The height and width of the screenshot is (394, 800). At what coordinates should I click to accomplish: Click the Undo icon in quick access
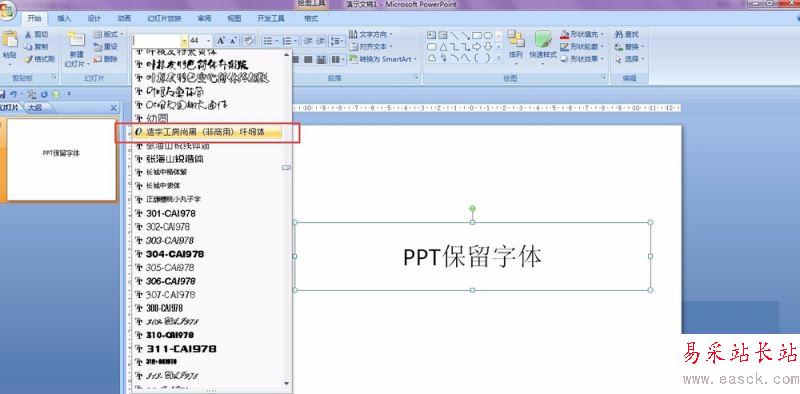[14, 94]
